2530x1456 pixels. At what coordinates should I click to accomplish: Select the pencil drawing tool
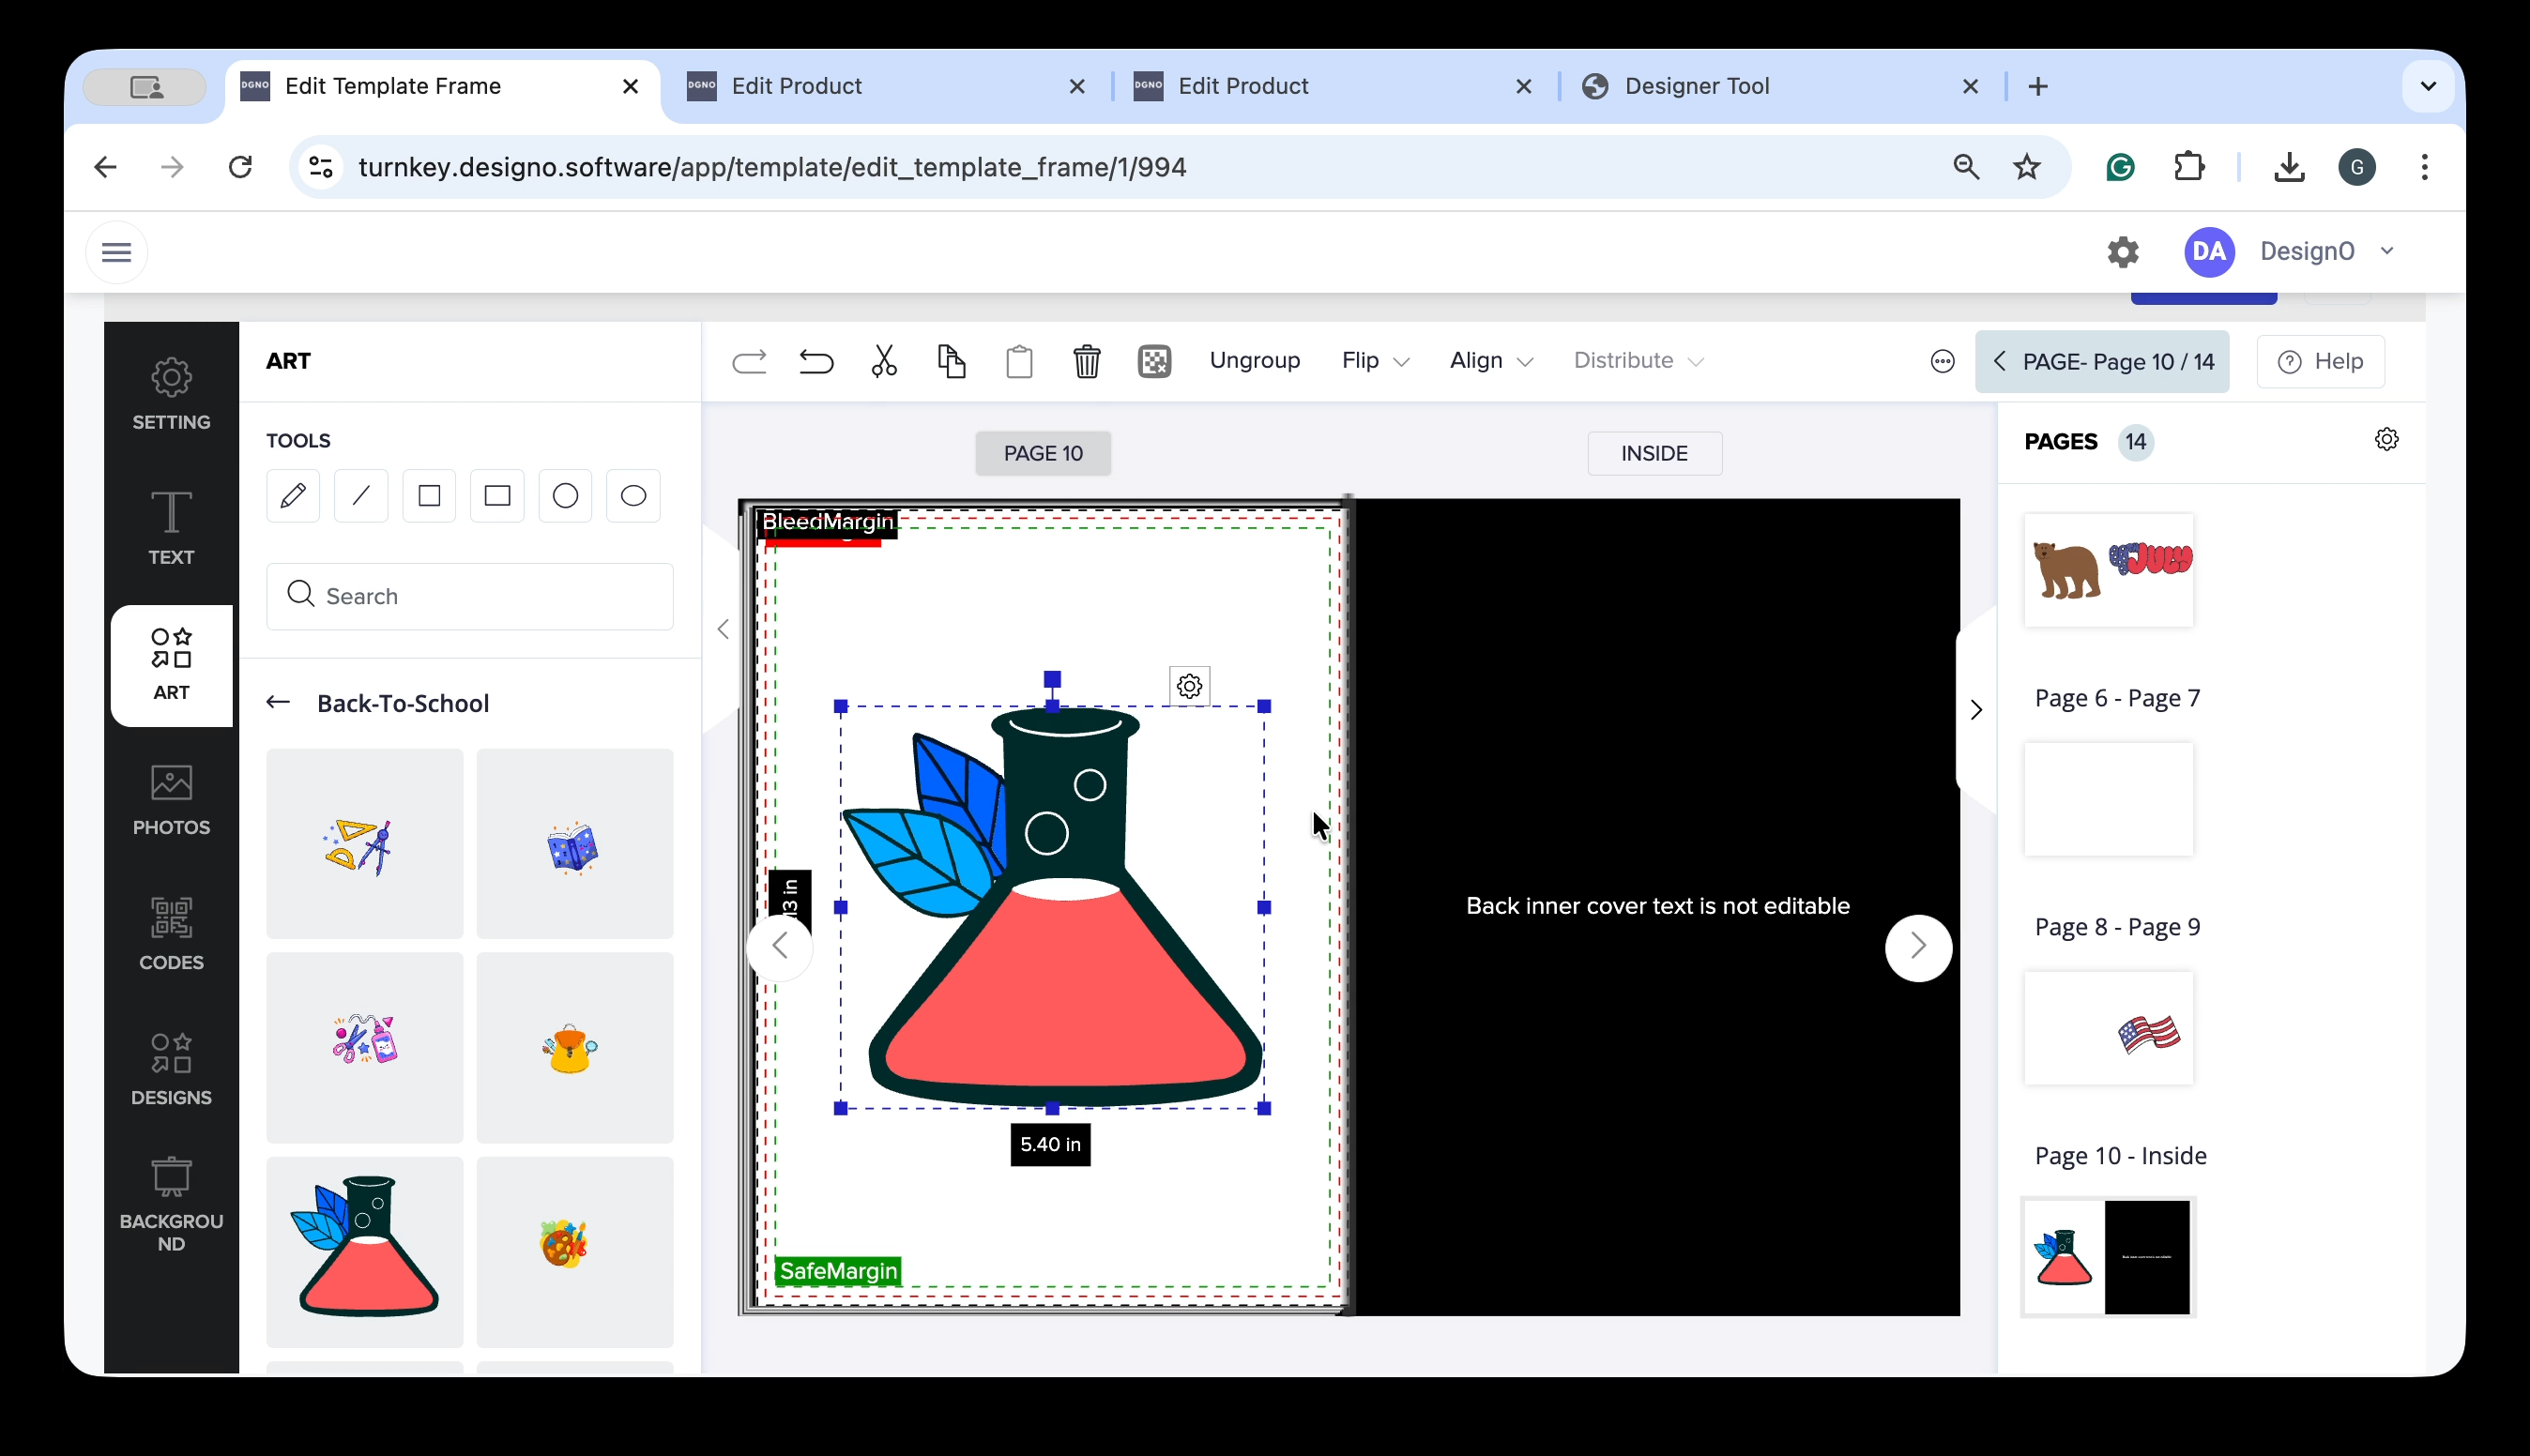(x=293, y=496)
